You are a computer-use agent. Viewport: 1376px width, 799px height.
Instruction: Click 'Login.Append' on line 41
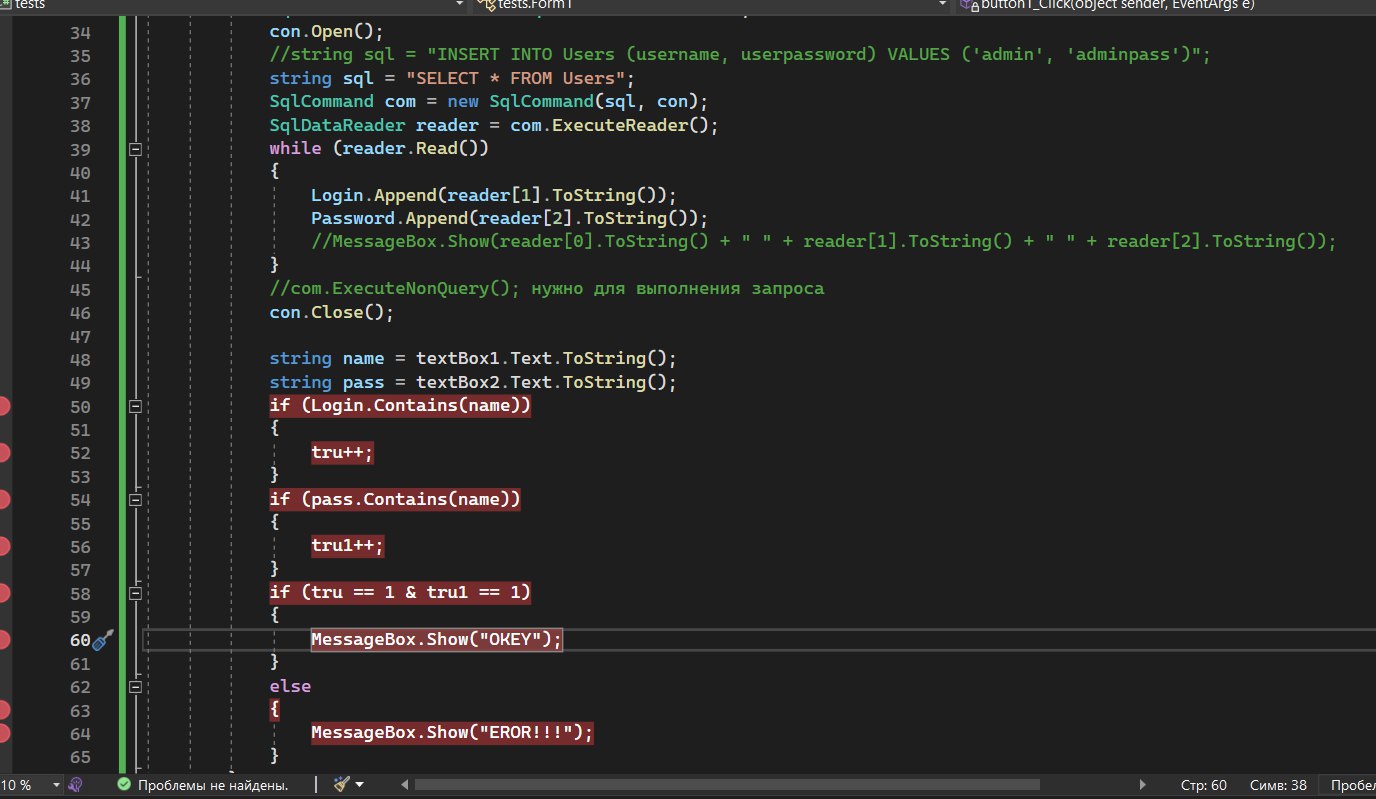point(373,195)
